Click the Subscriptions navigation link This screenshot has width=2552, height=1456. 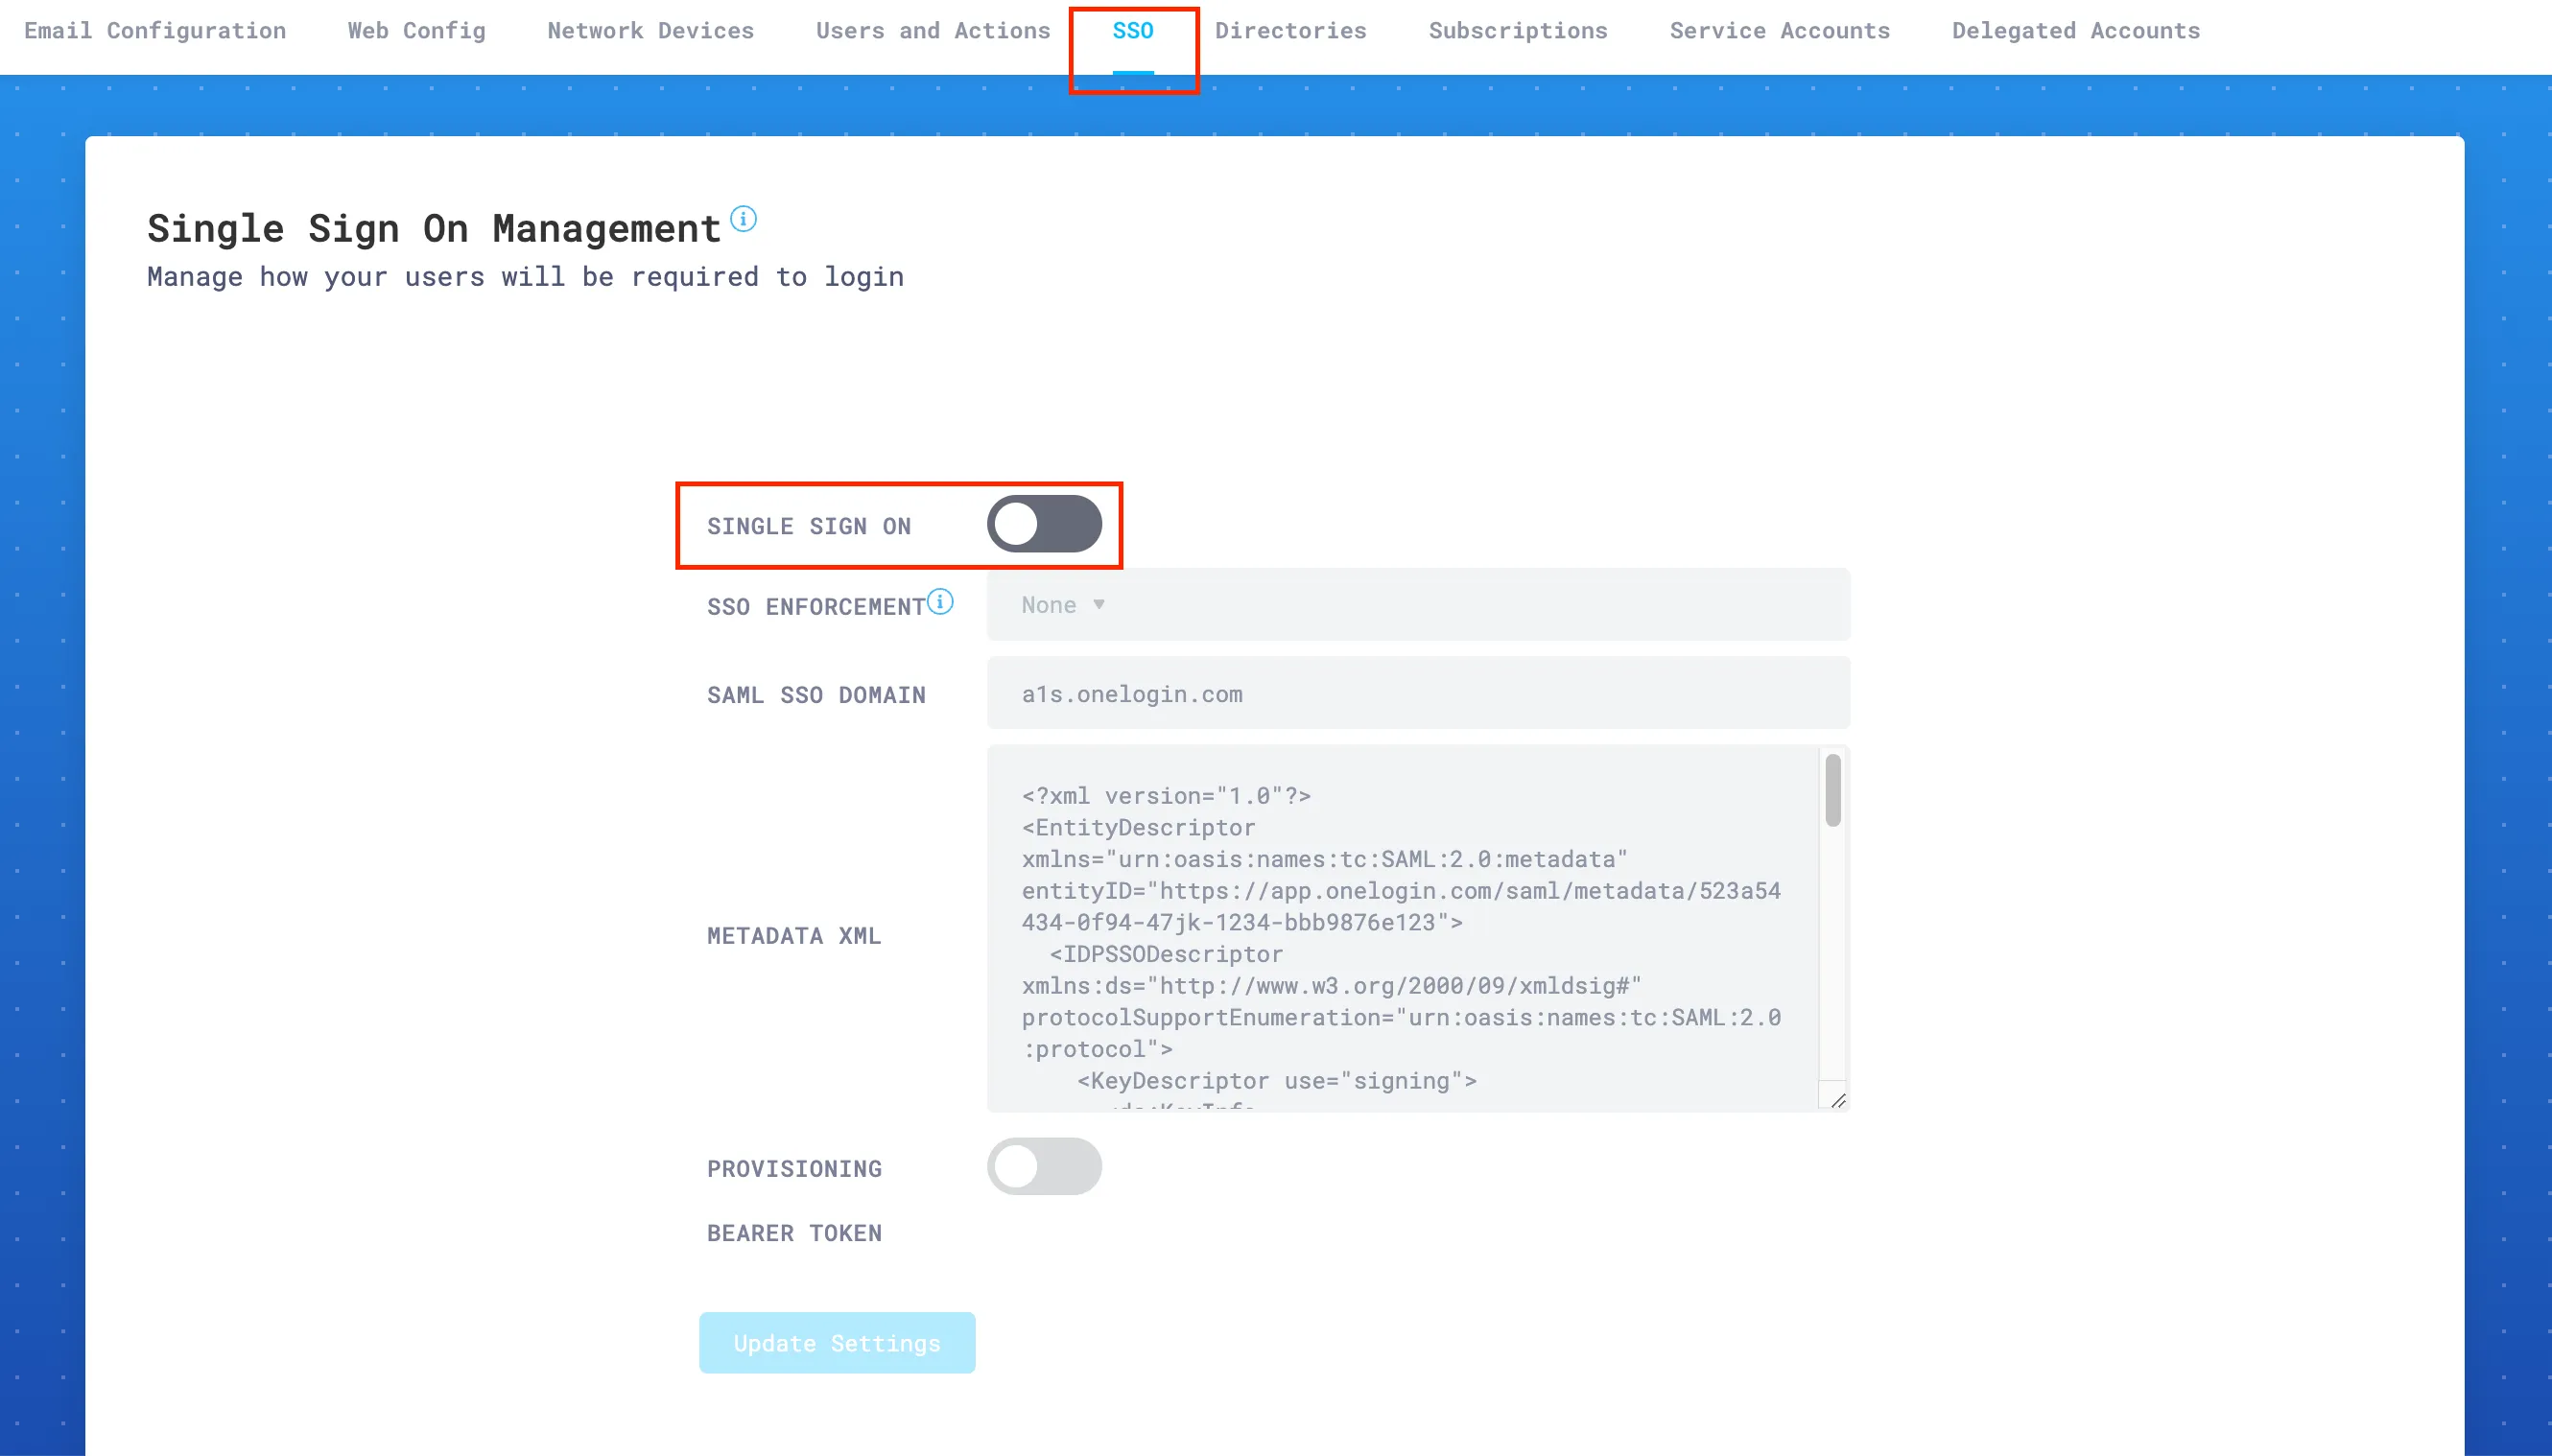tap(1513, 30)
